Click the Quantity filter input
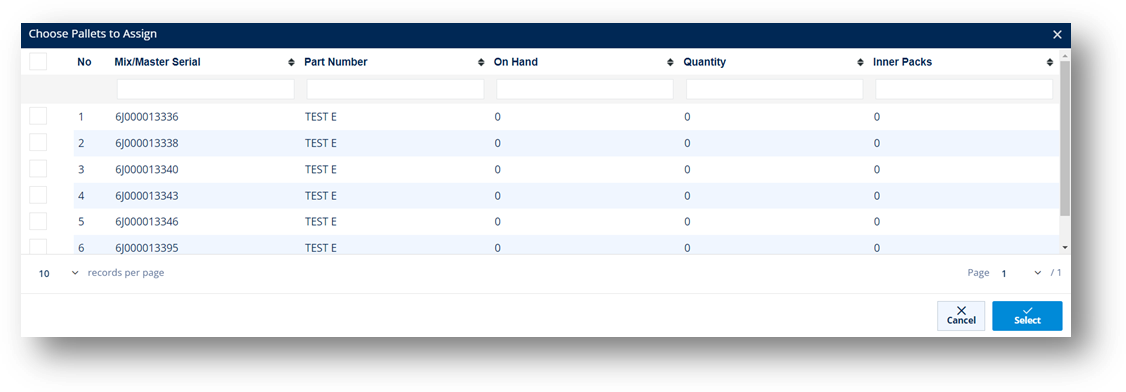Image resolution: width=1126 pixels, height=392 pixels. coord(774,89)
